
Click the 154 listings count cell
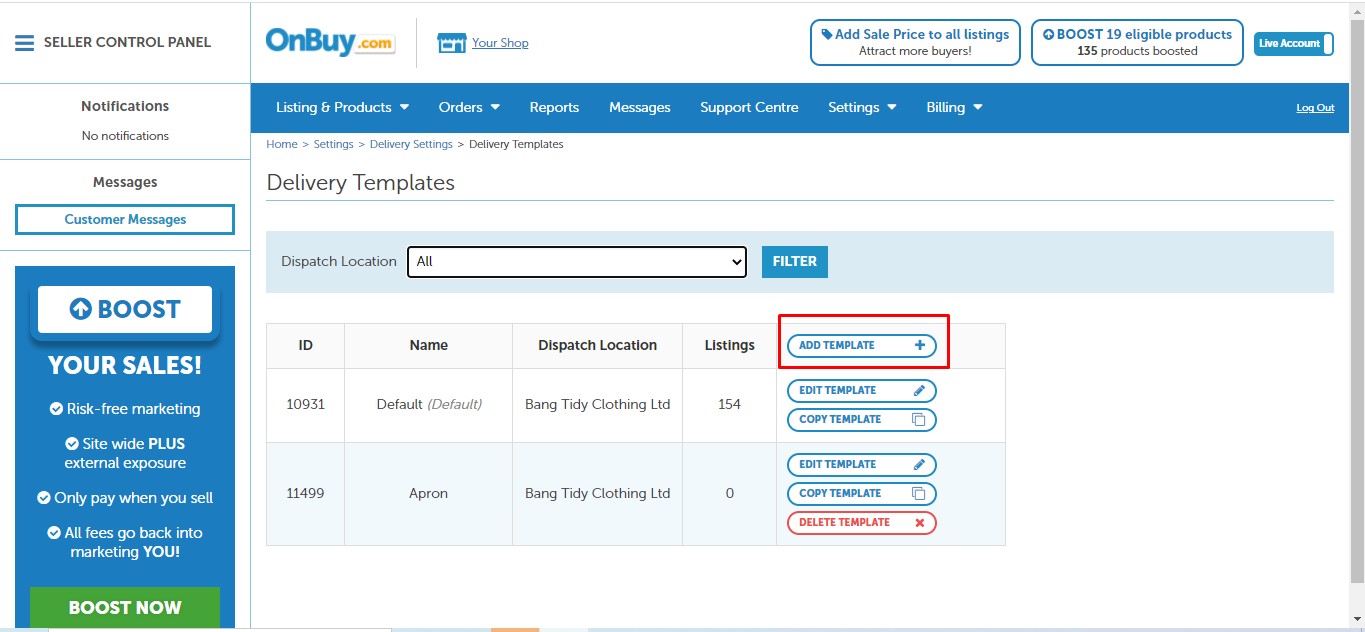(x=729, y=405)
